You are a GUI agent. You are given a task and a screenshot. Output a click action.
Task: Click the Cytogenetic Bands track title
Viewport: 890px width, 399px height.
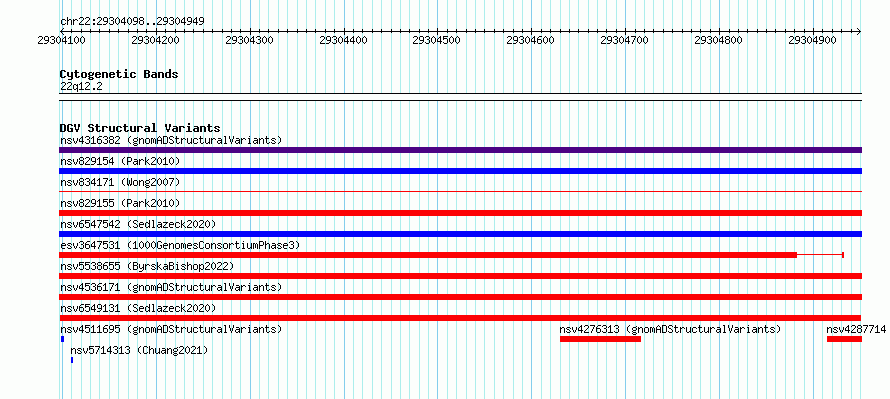click(x=119, y=74)
